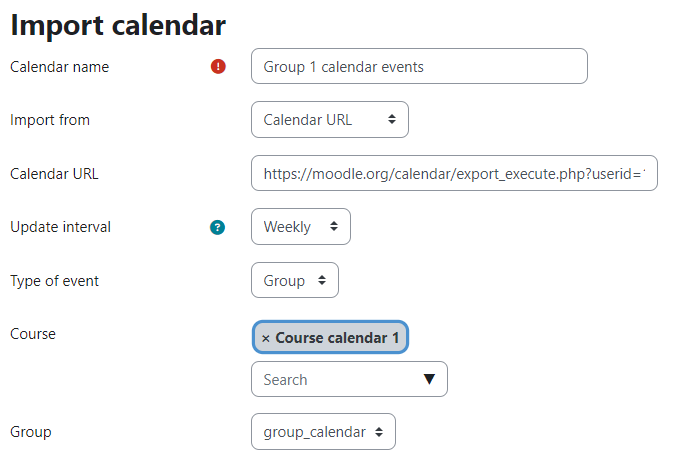The width and height of the screenshot is (673, 457).
Task: Open the Type of event dropdown
Action: point(295,280)
